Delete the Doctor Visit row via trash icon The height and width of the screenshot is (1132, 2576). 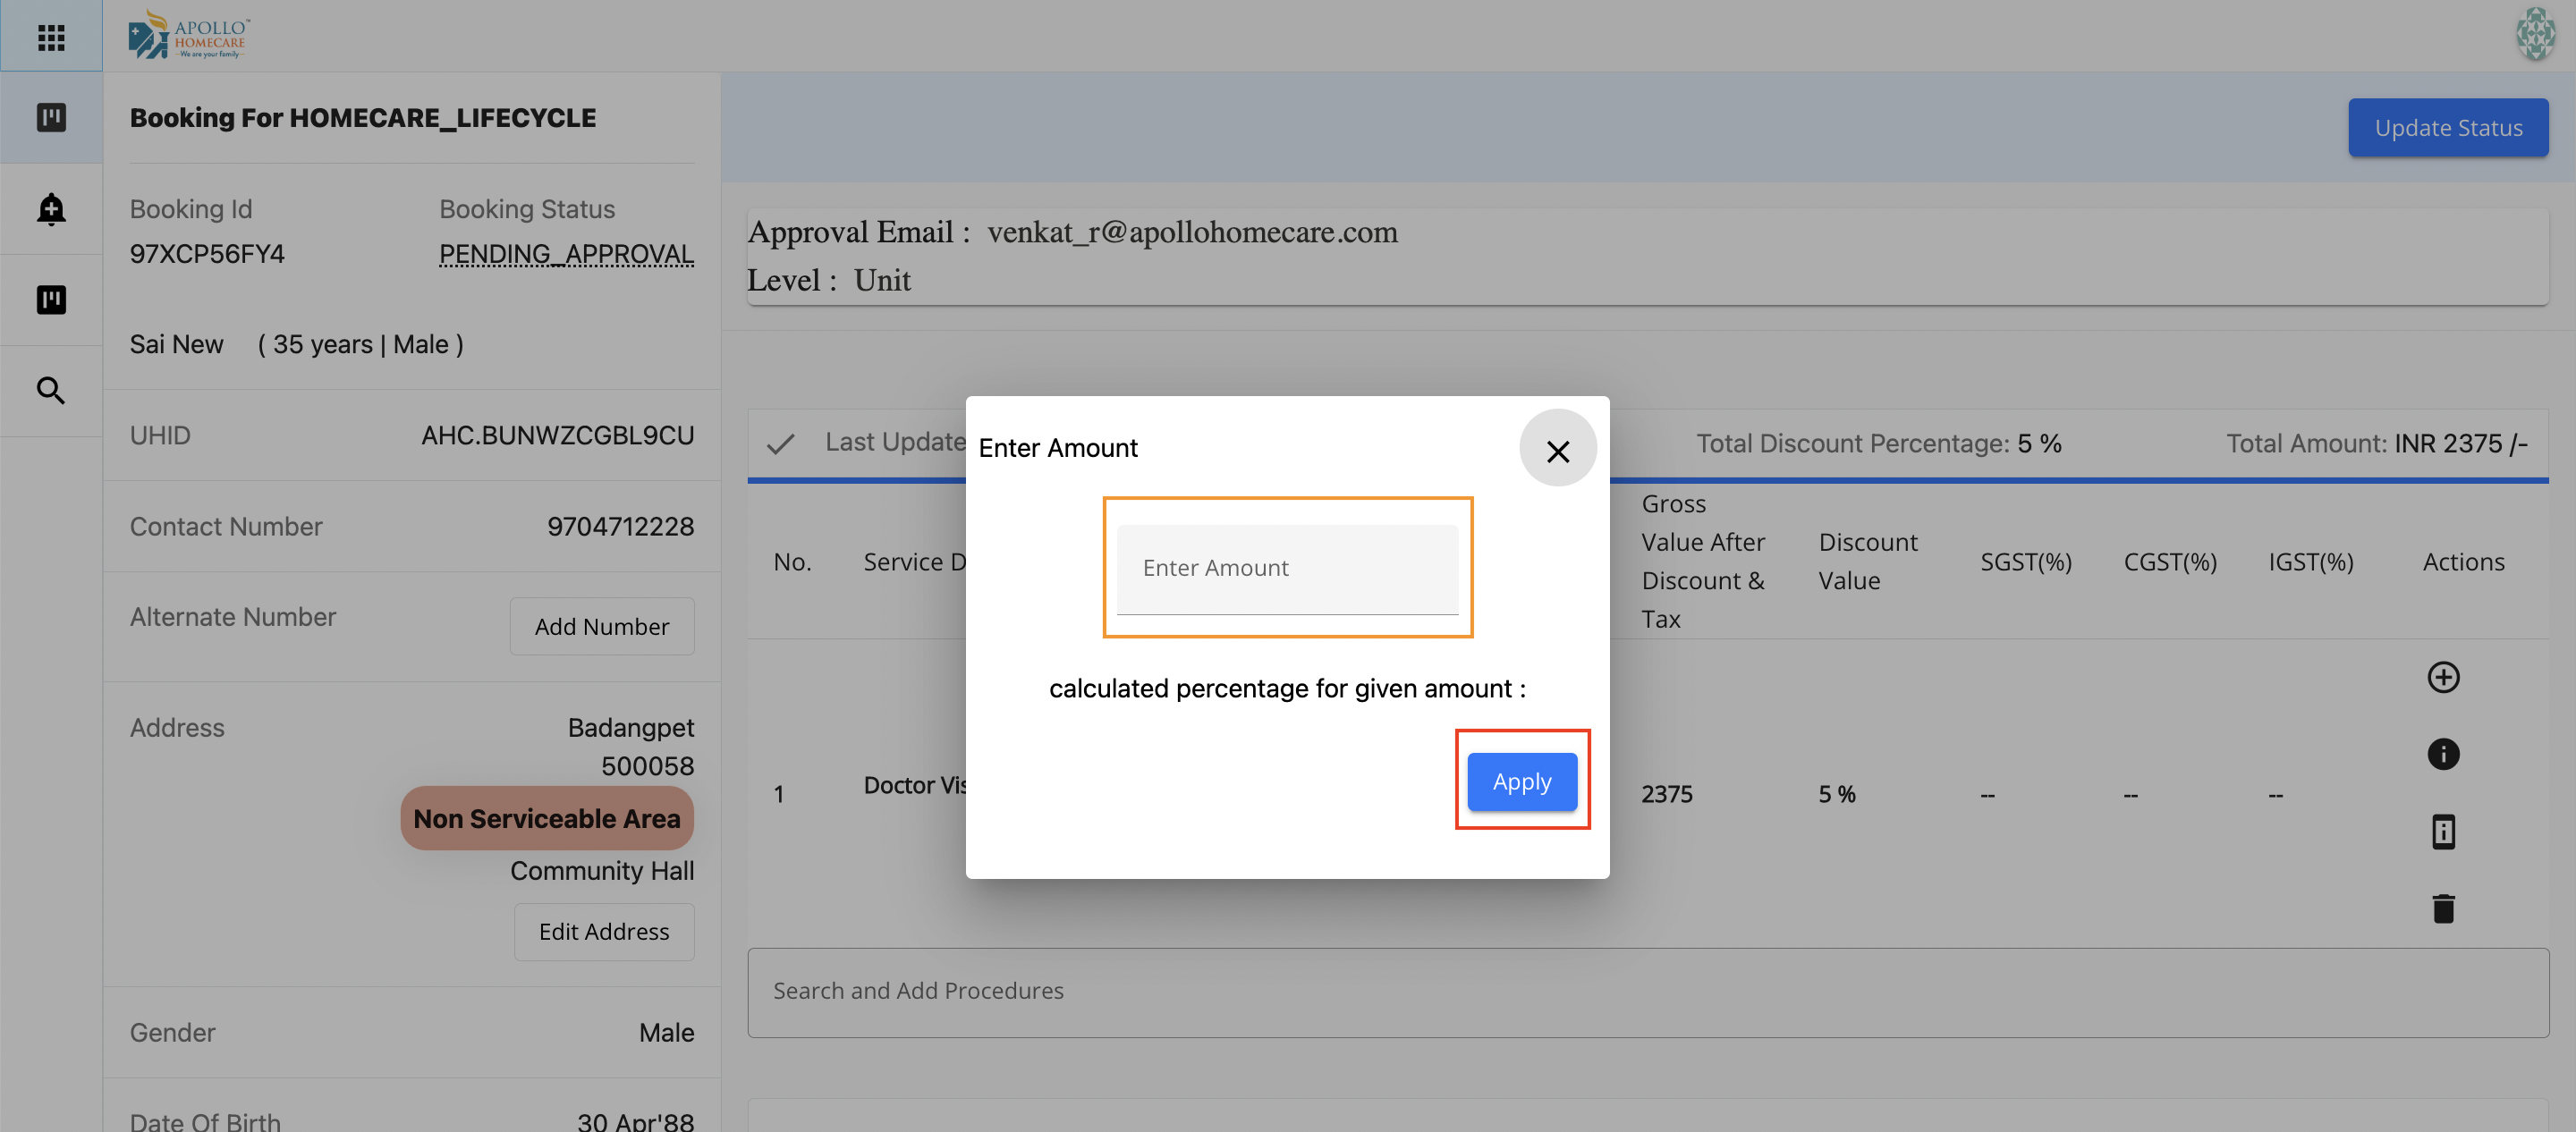point(2443,908)
